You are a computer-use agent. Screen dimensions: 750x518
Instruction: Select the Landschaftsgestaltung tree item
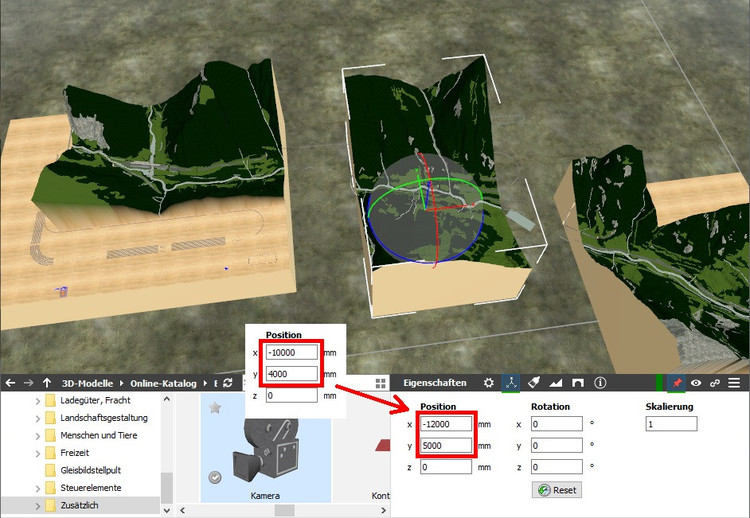tap(104, 418)
